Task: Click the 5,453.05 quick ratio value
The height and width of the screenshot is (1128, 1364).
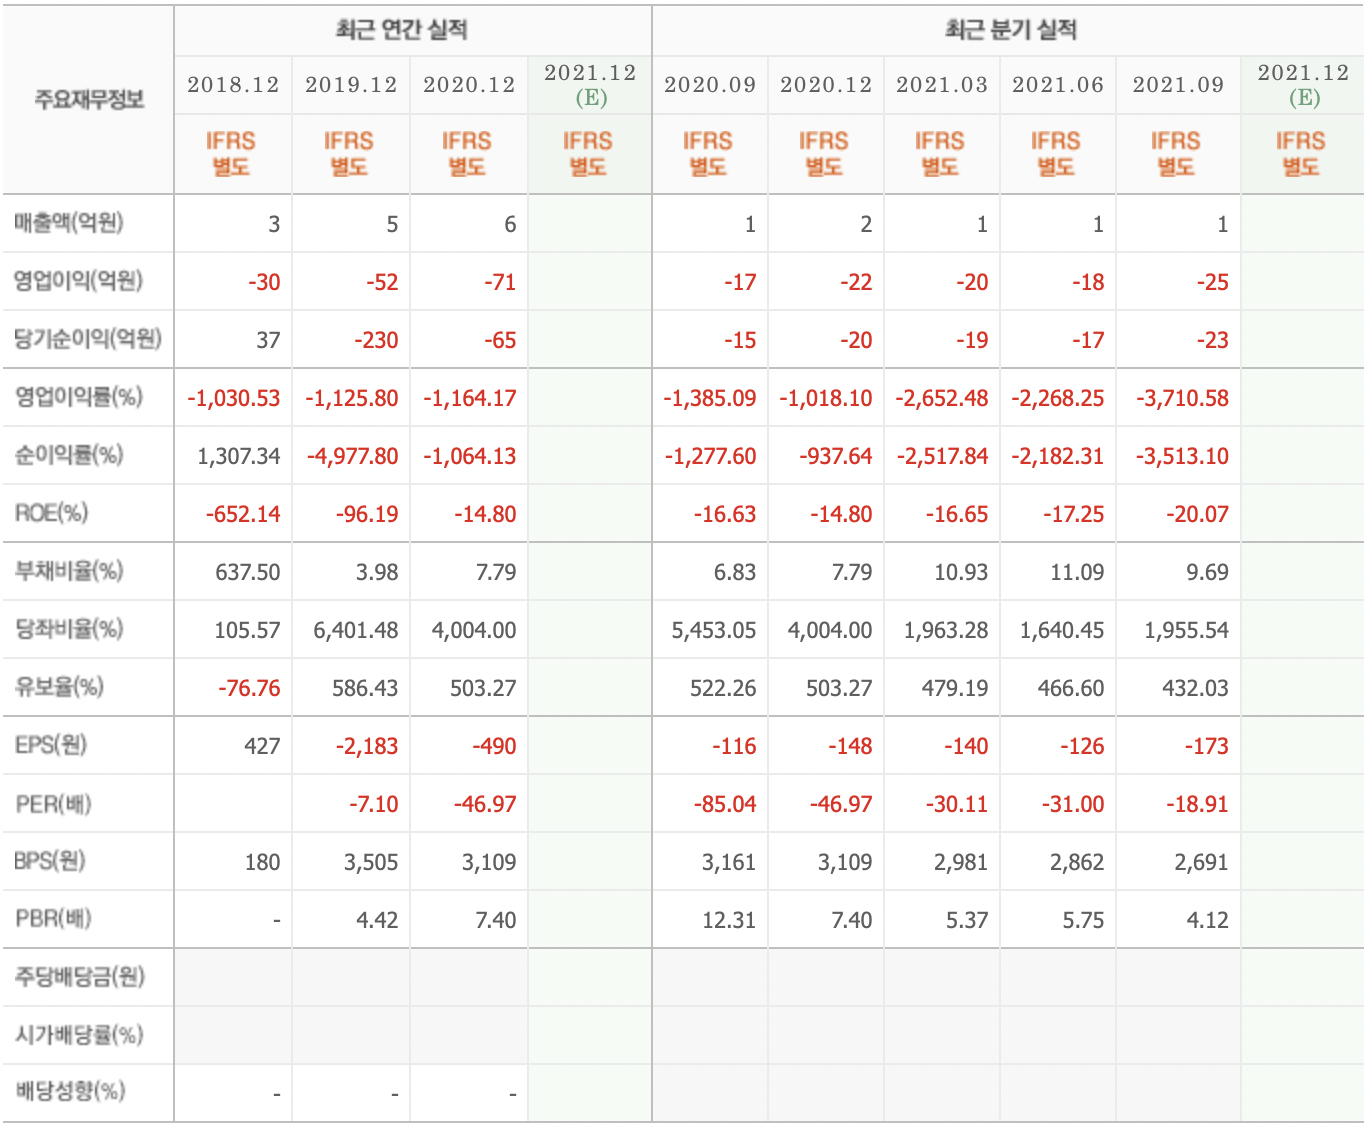Action: point(714,630)
